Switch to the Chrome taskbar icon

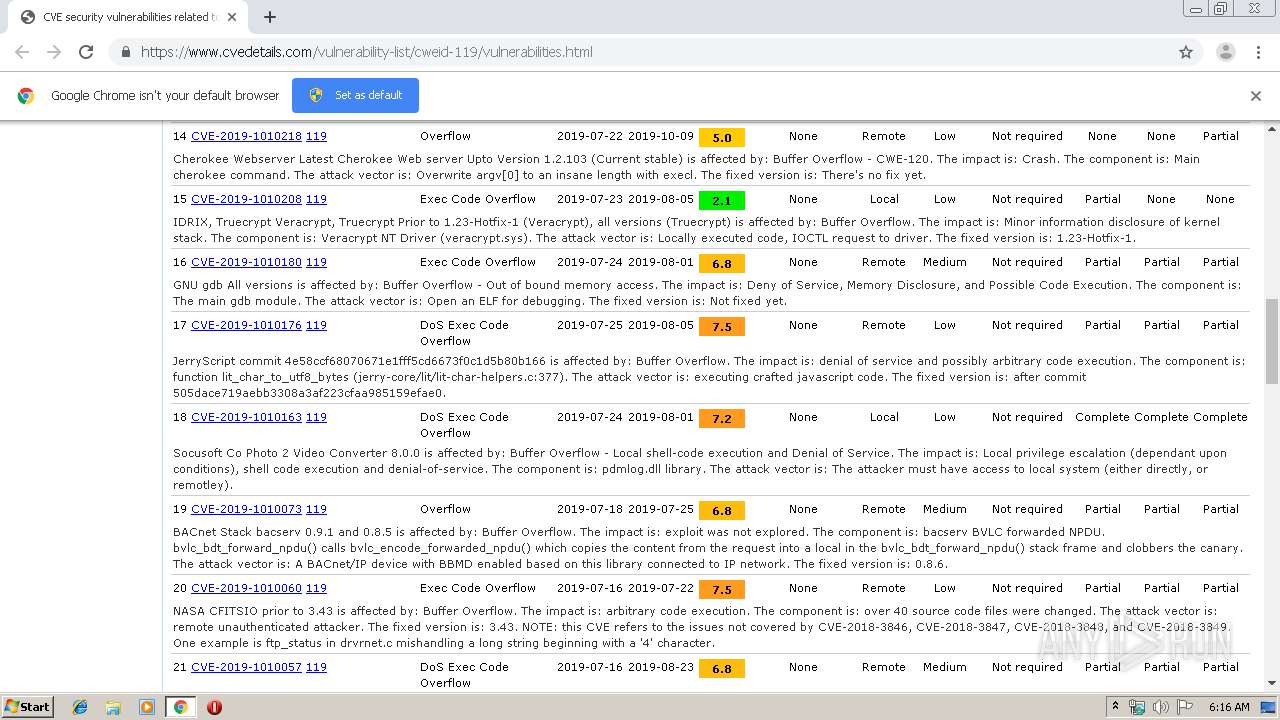(180, 707)
